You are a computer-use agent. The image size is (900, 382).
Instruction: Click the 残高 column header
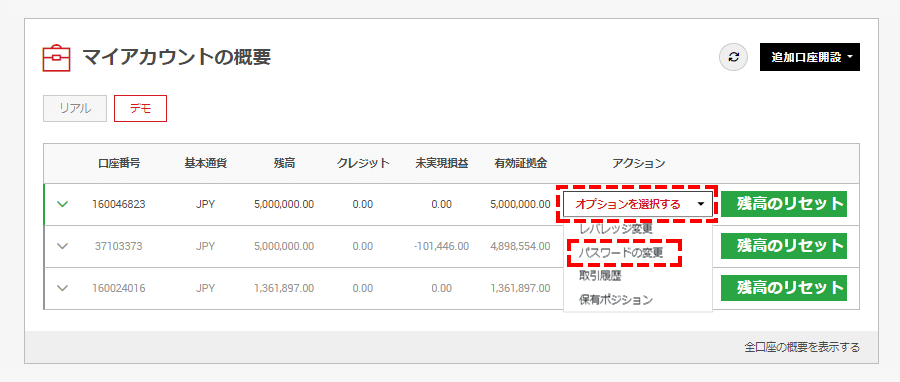[284, 163]
